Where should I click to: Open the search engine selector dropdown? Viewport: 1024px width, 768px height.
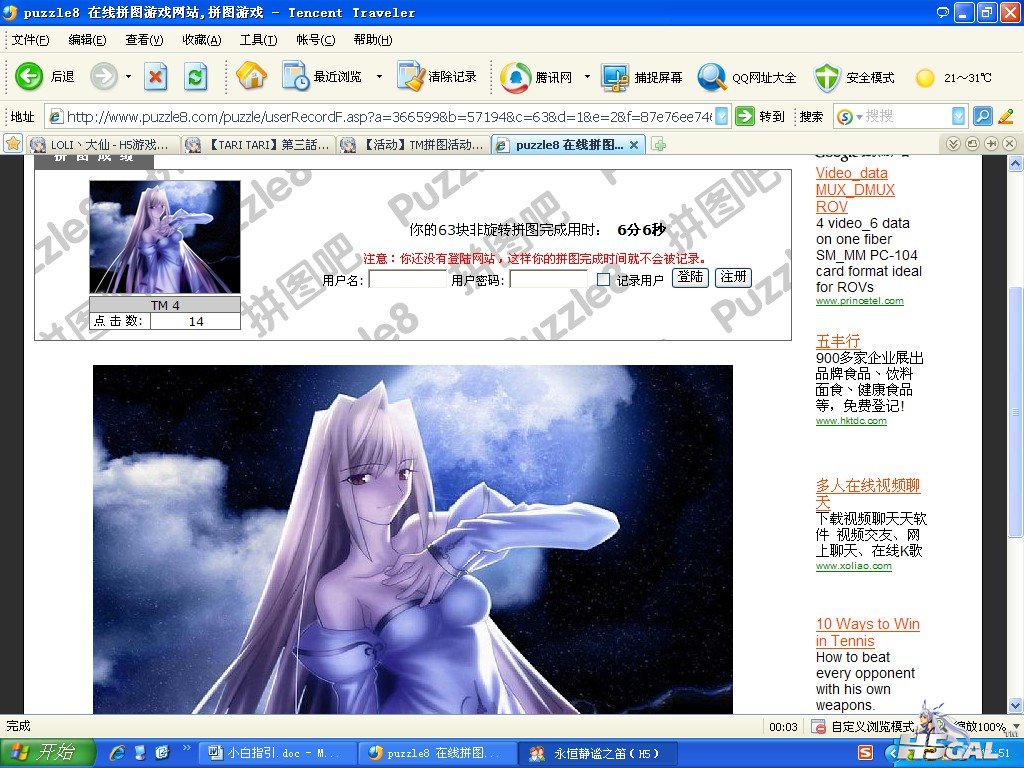pos(850,116)
